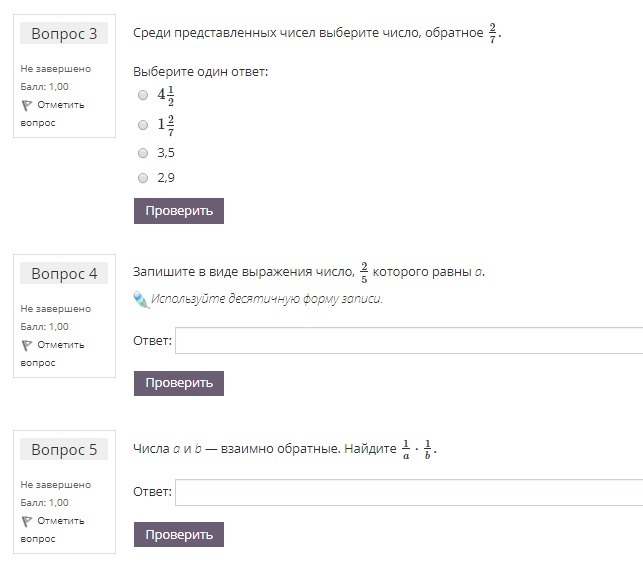
Task: Click Отметить вопрос link in Вопрос 5
Action: coord(60,521)
